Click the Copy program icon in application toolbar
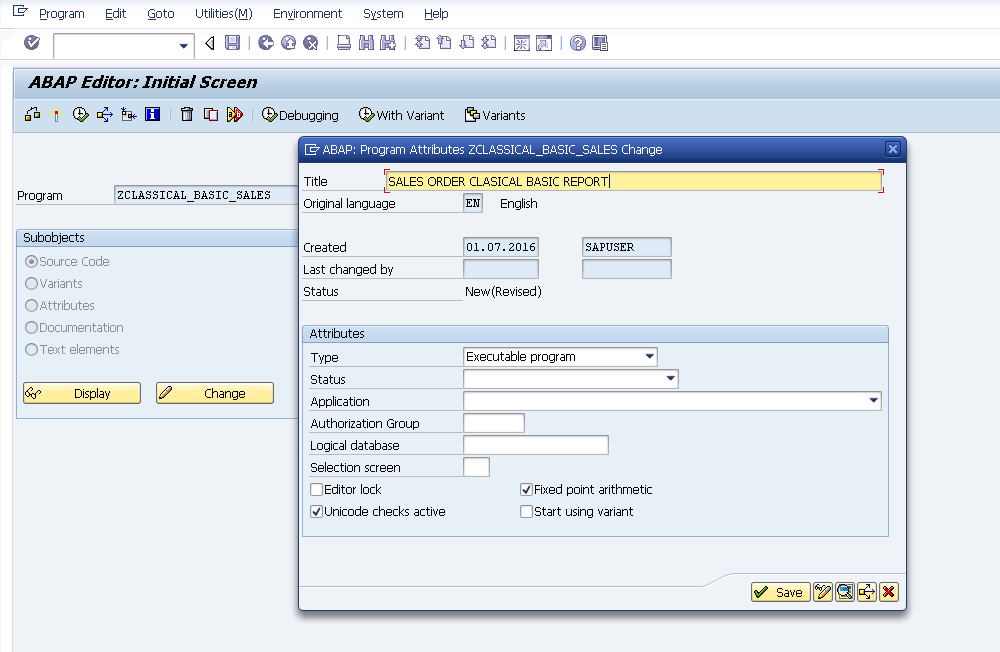 [209, 114]
